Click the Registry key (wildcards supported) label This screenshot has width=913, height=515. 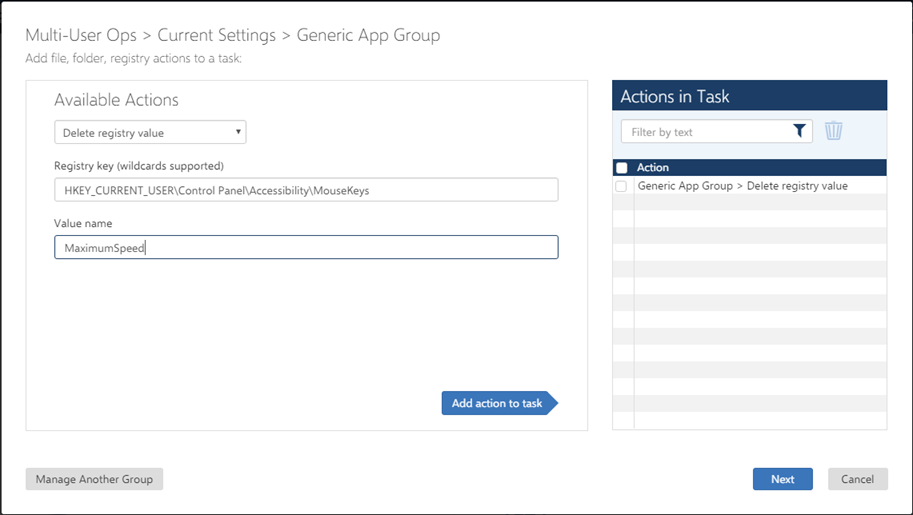click(139, 165)
